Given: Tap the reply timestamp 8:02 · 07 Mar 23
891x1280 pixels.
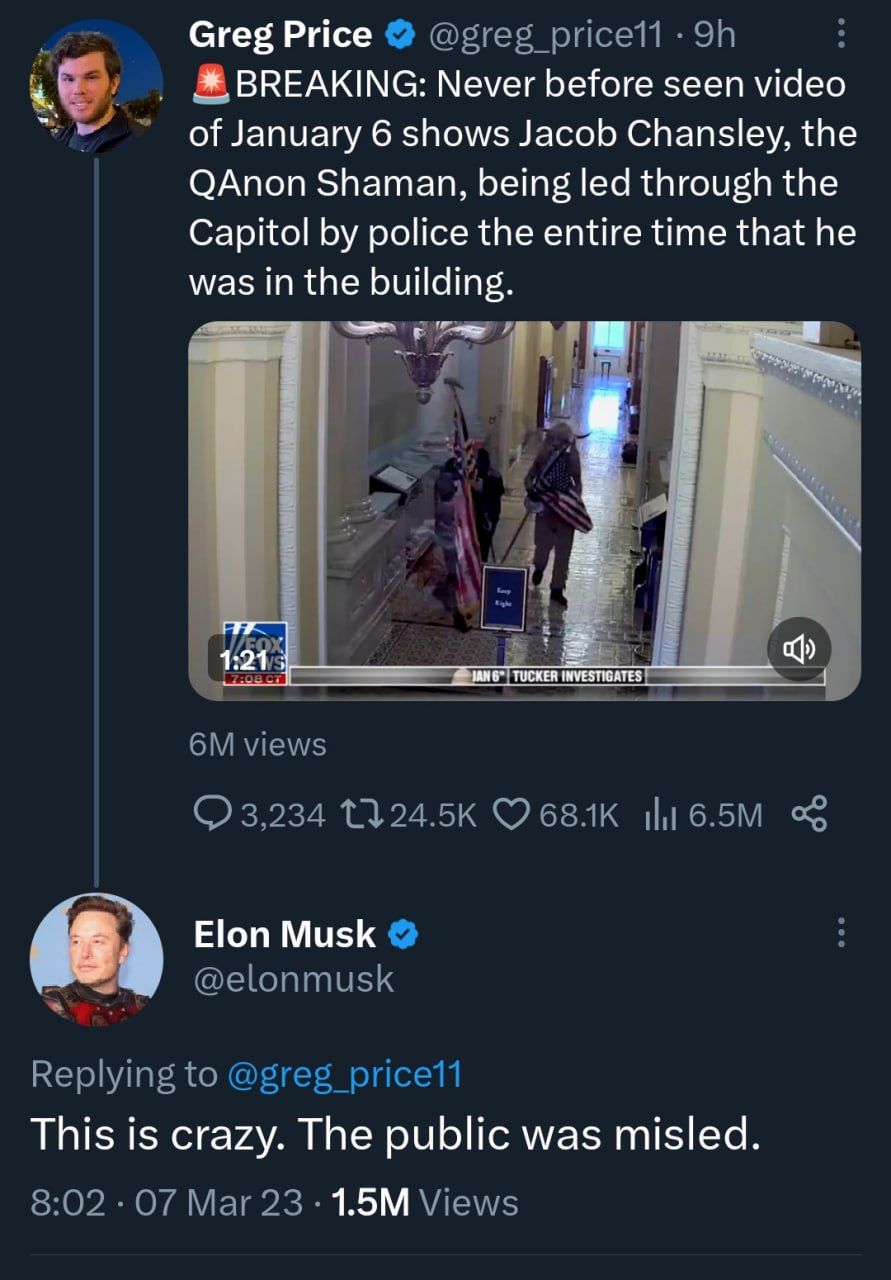Looking at the screenshot, I should [x=167, y=1202].
